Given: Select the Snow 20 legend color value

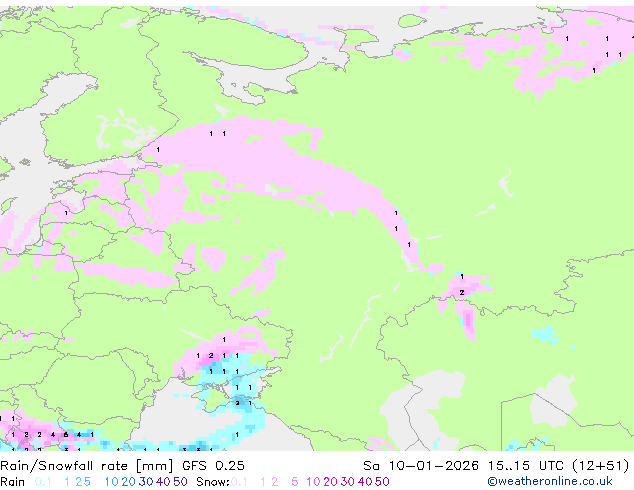Looking at the screenshot, I should pos(330,482).
